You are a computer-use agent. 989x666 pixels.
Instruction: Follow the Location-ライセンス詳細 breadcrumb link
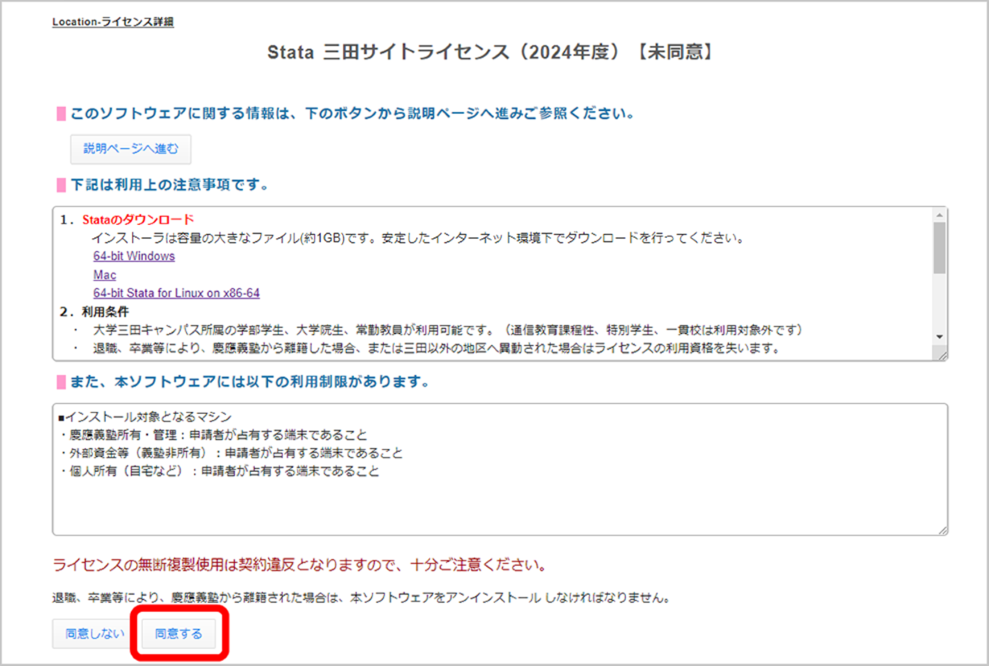(x=113, y=22)
